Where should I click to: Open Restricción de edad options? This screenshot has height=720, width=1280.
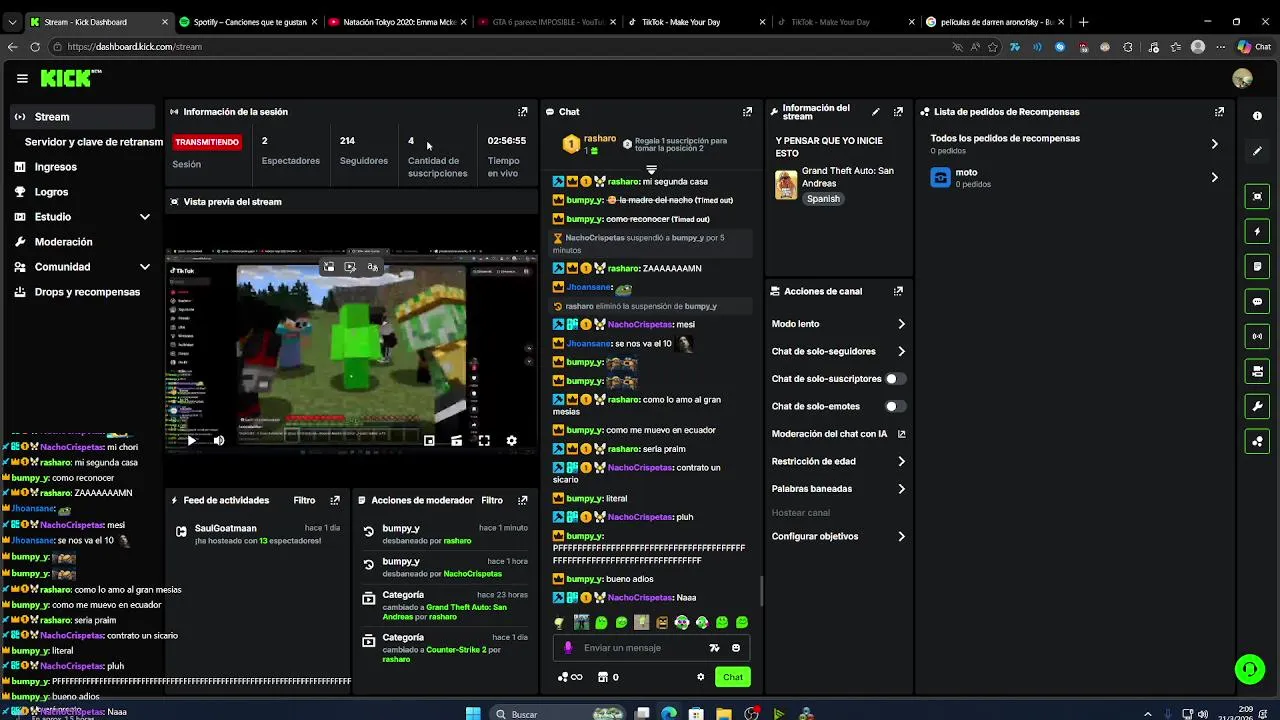tap(838, 461)
